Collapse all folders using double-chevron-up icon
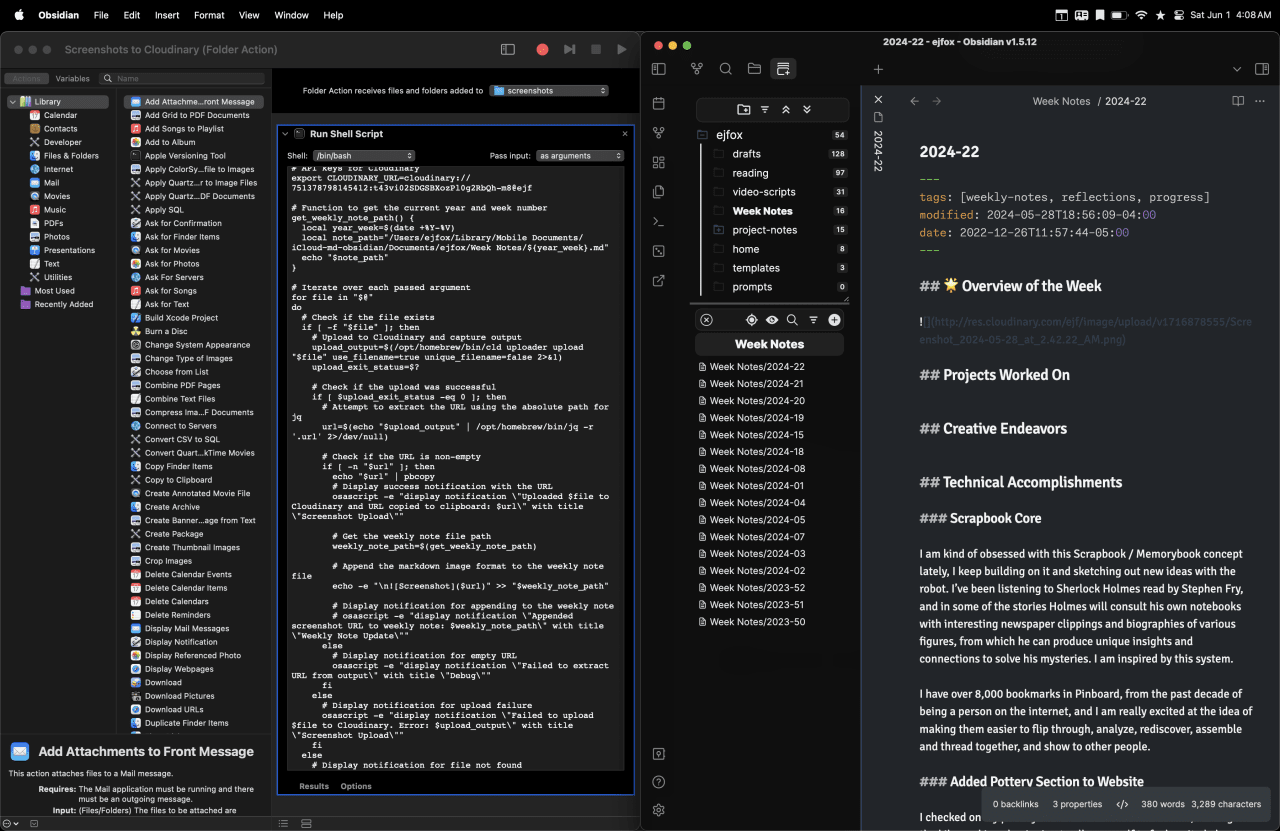 [x=786, y=110]
